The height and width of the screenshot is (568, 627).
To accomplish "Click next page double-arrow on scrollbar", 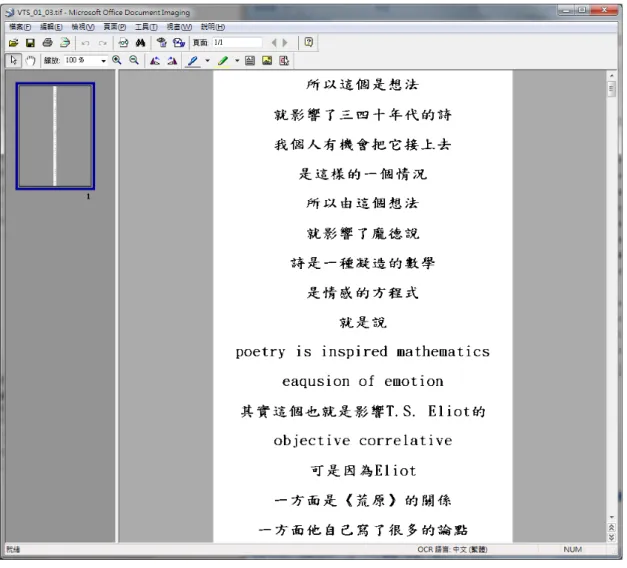I will pos(612,538).
